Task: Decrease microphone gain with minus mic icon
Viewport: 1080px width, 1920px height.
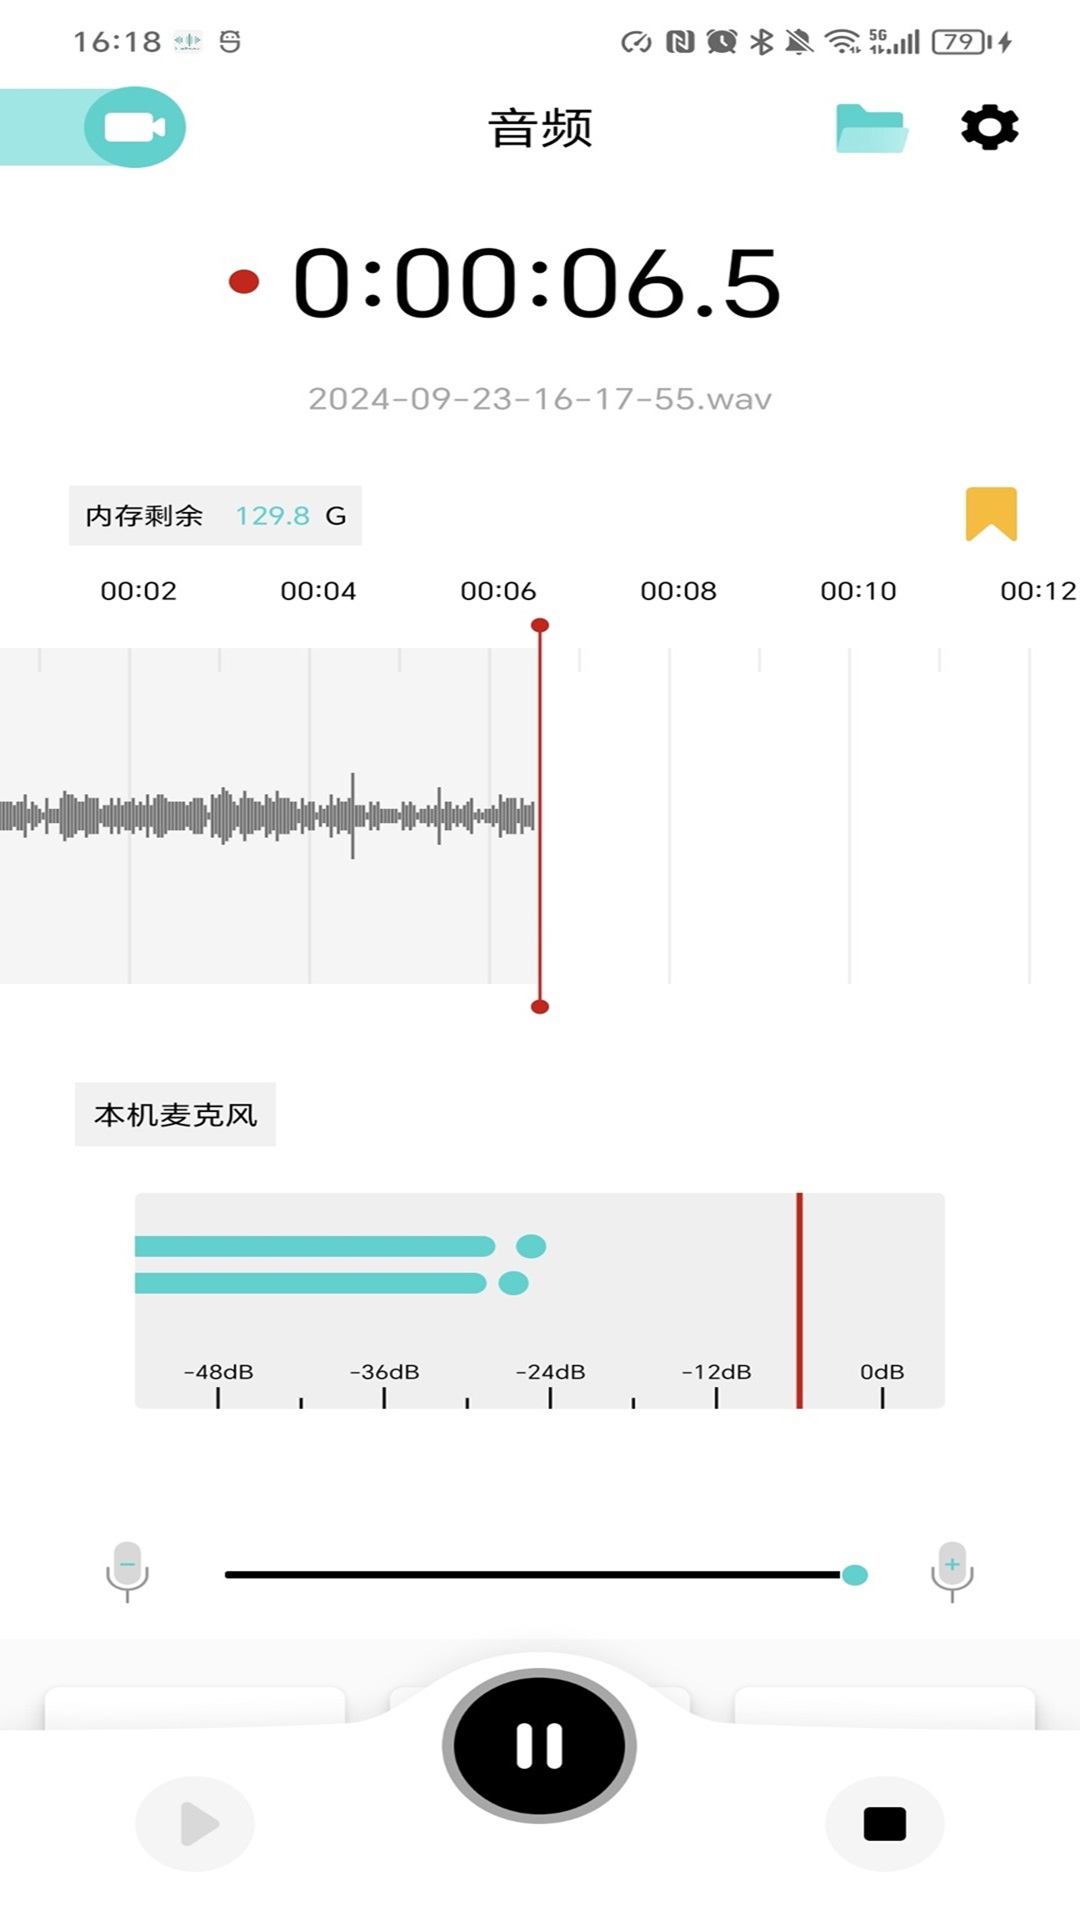Action: point(127,1570)
